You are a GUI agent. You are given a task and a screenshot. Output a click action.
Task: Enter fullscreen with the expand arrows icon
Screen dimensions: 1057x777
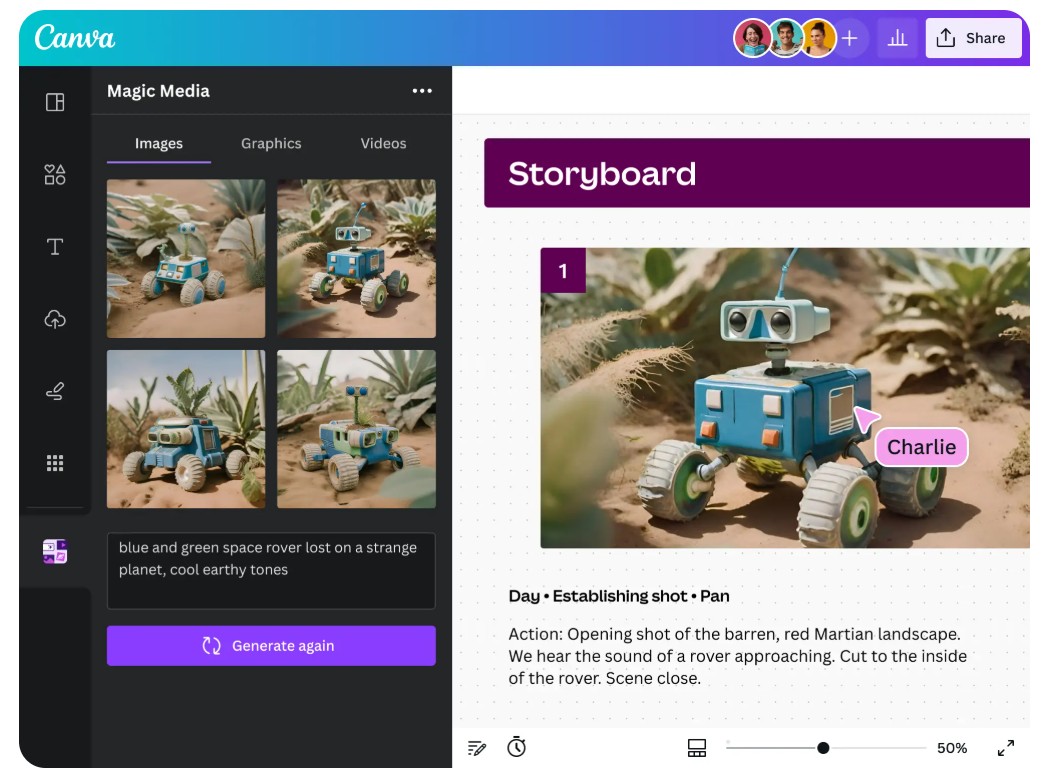tap(1006, 748)
